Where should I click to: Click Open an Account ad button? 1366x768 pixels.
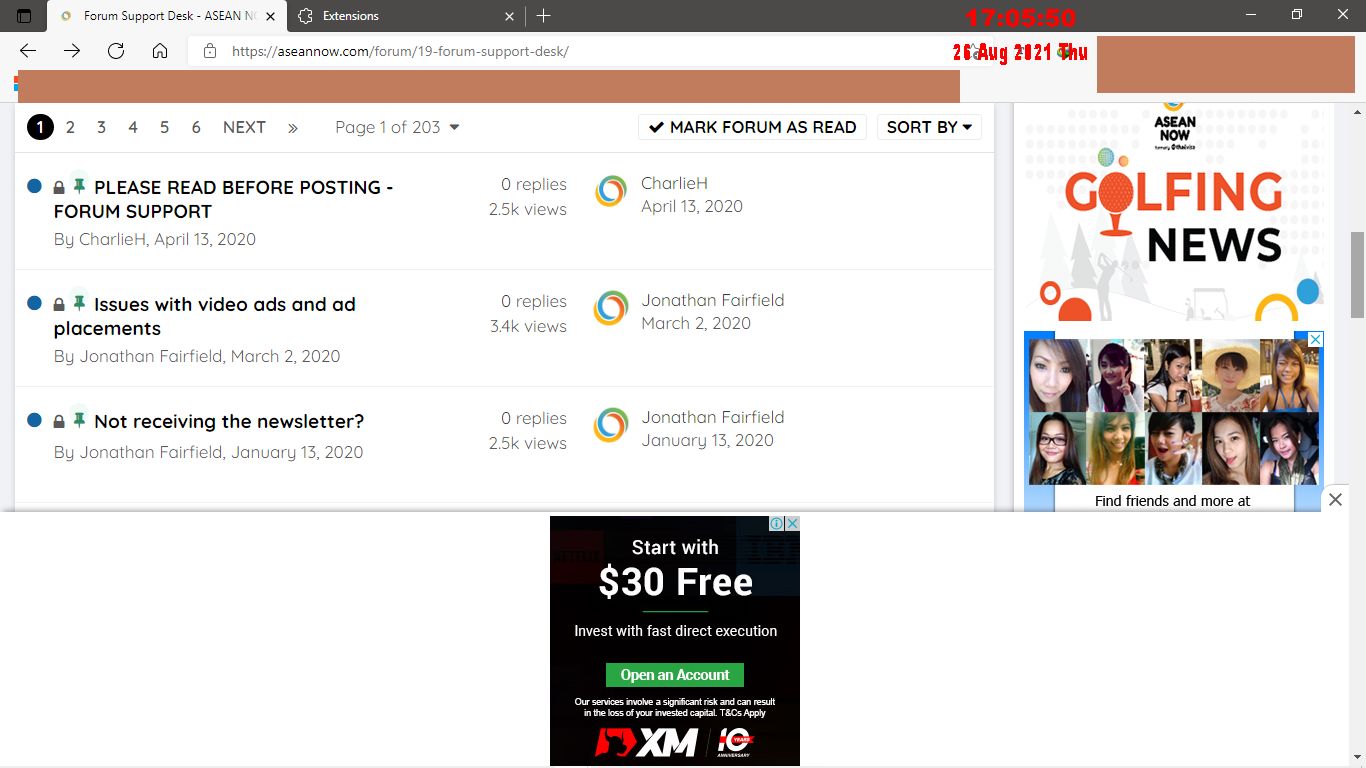tap(675, 675)
